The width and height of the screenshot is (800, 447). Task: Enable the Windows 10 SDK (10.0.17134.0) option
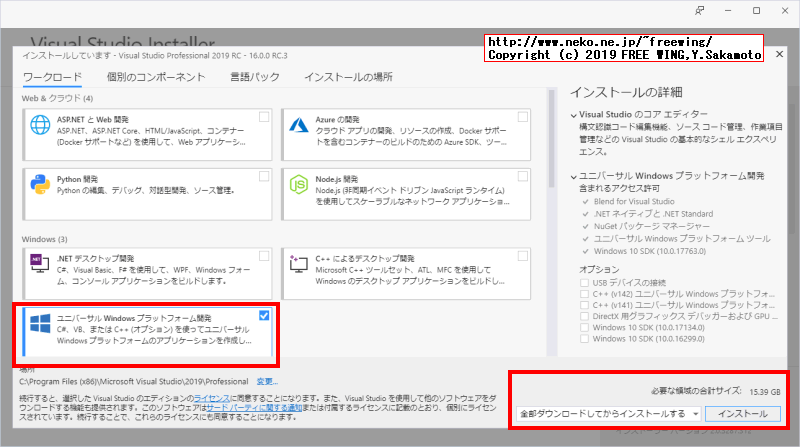pyautogui.click(x=584, y=327)
